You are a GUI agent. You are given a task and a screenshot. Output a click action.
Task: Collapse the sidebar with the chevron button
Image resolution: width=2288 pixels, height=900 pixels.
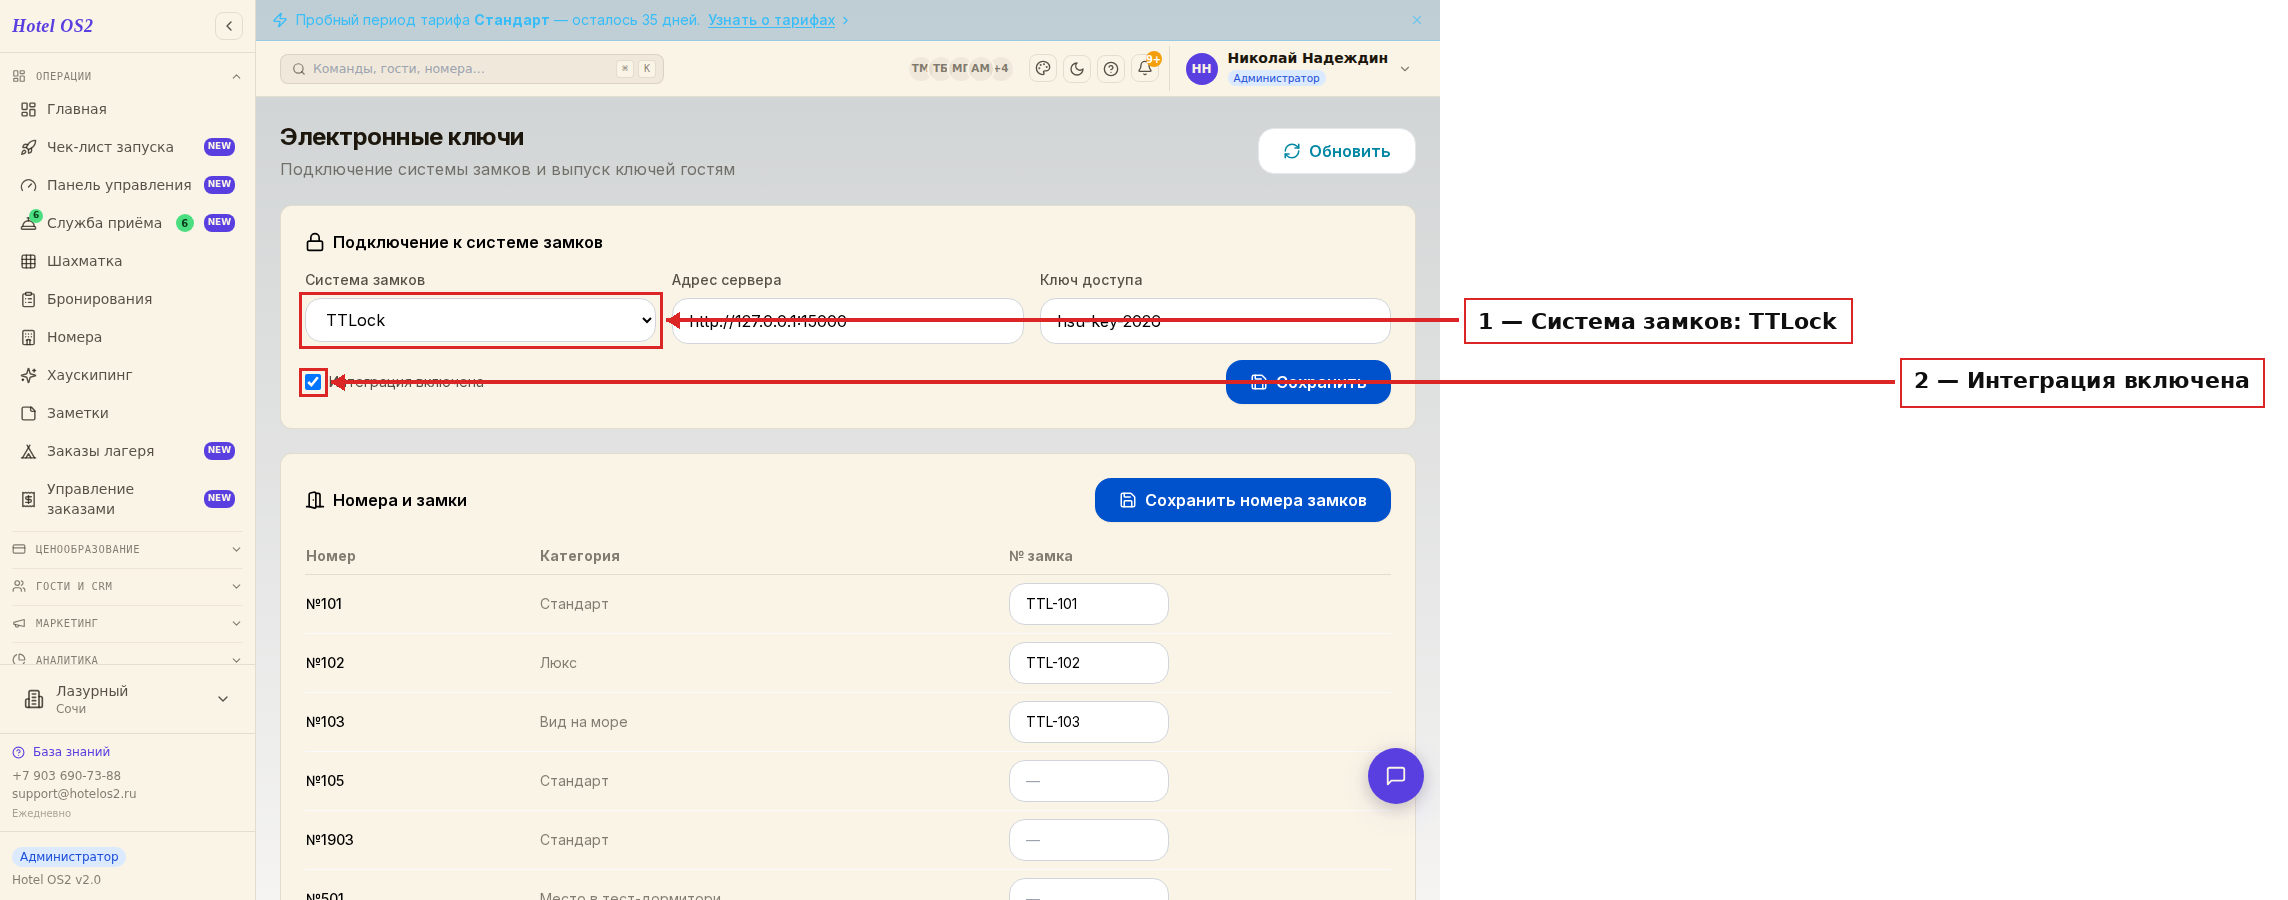pyautogui.click(x=229, y=26)
